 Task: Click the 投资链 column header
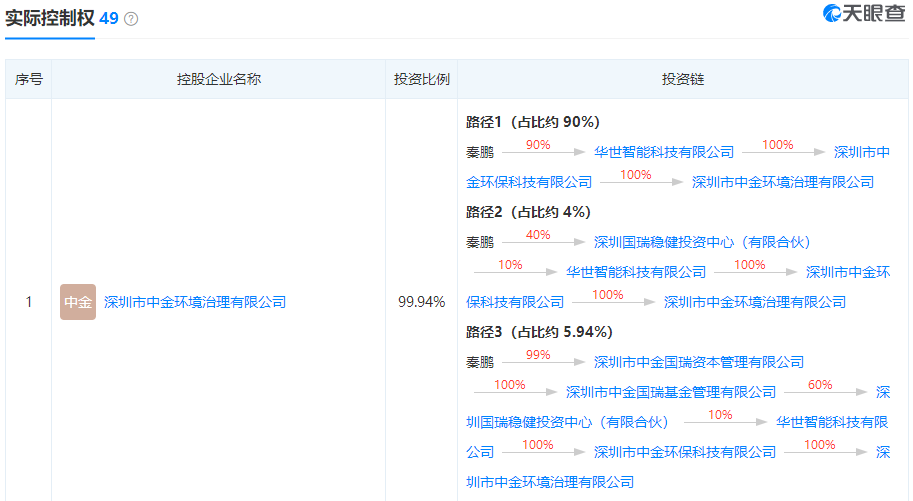(683, 79)
